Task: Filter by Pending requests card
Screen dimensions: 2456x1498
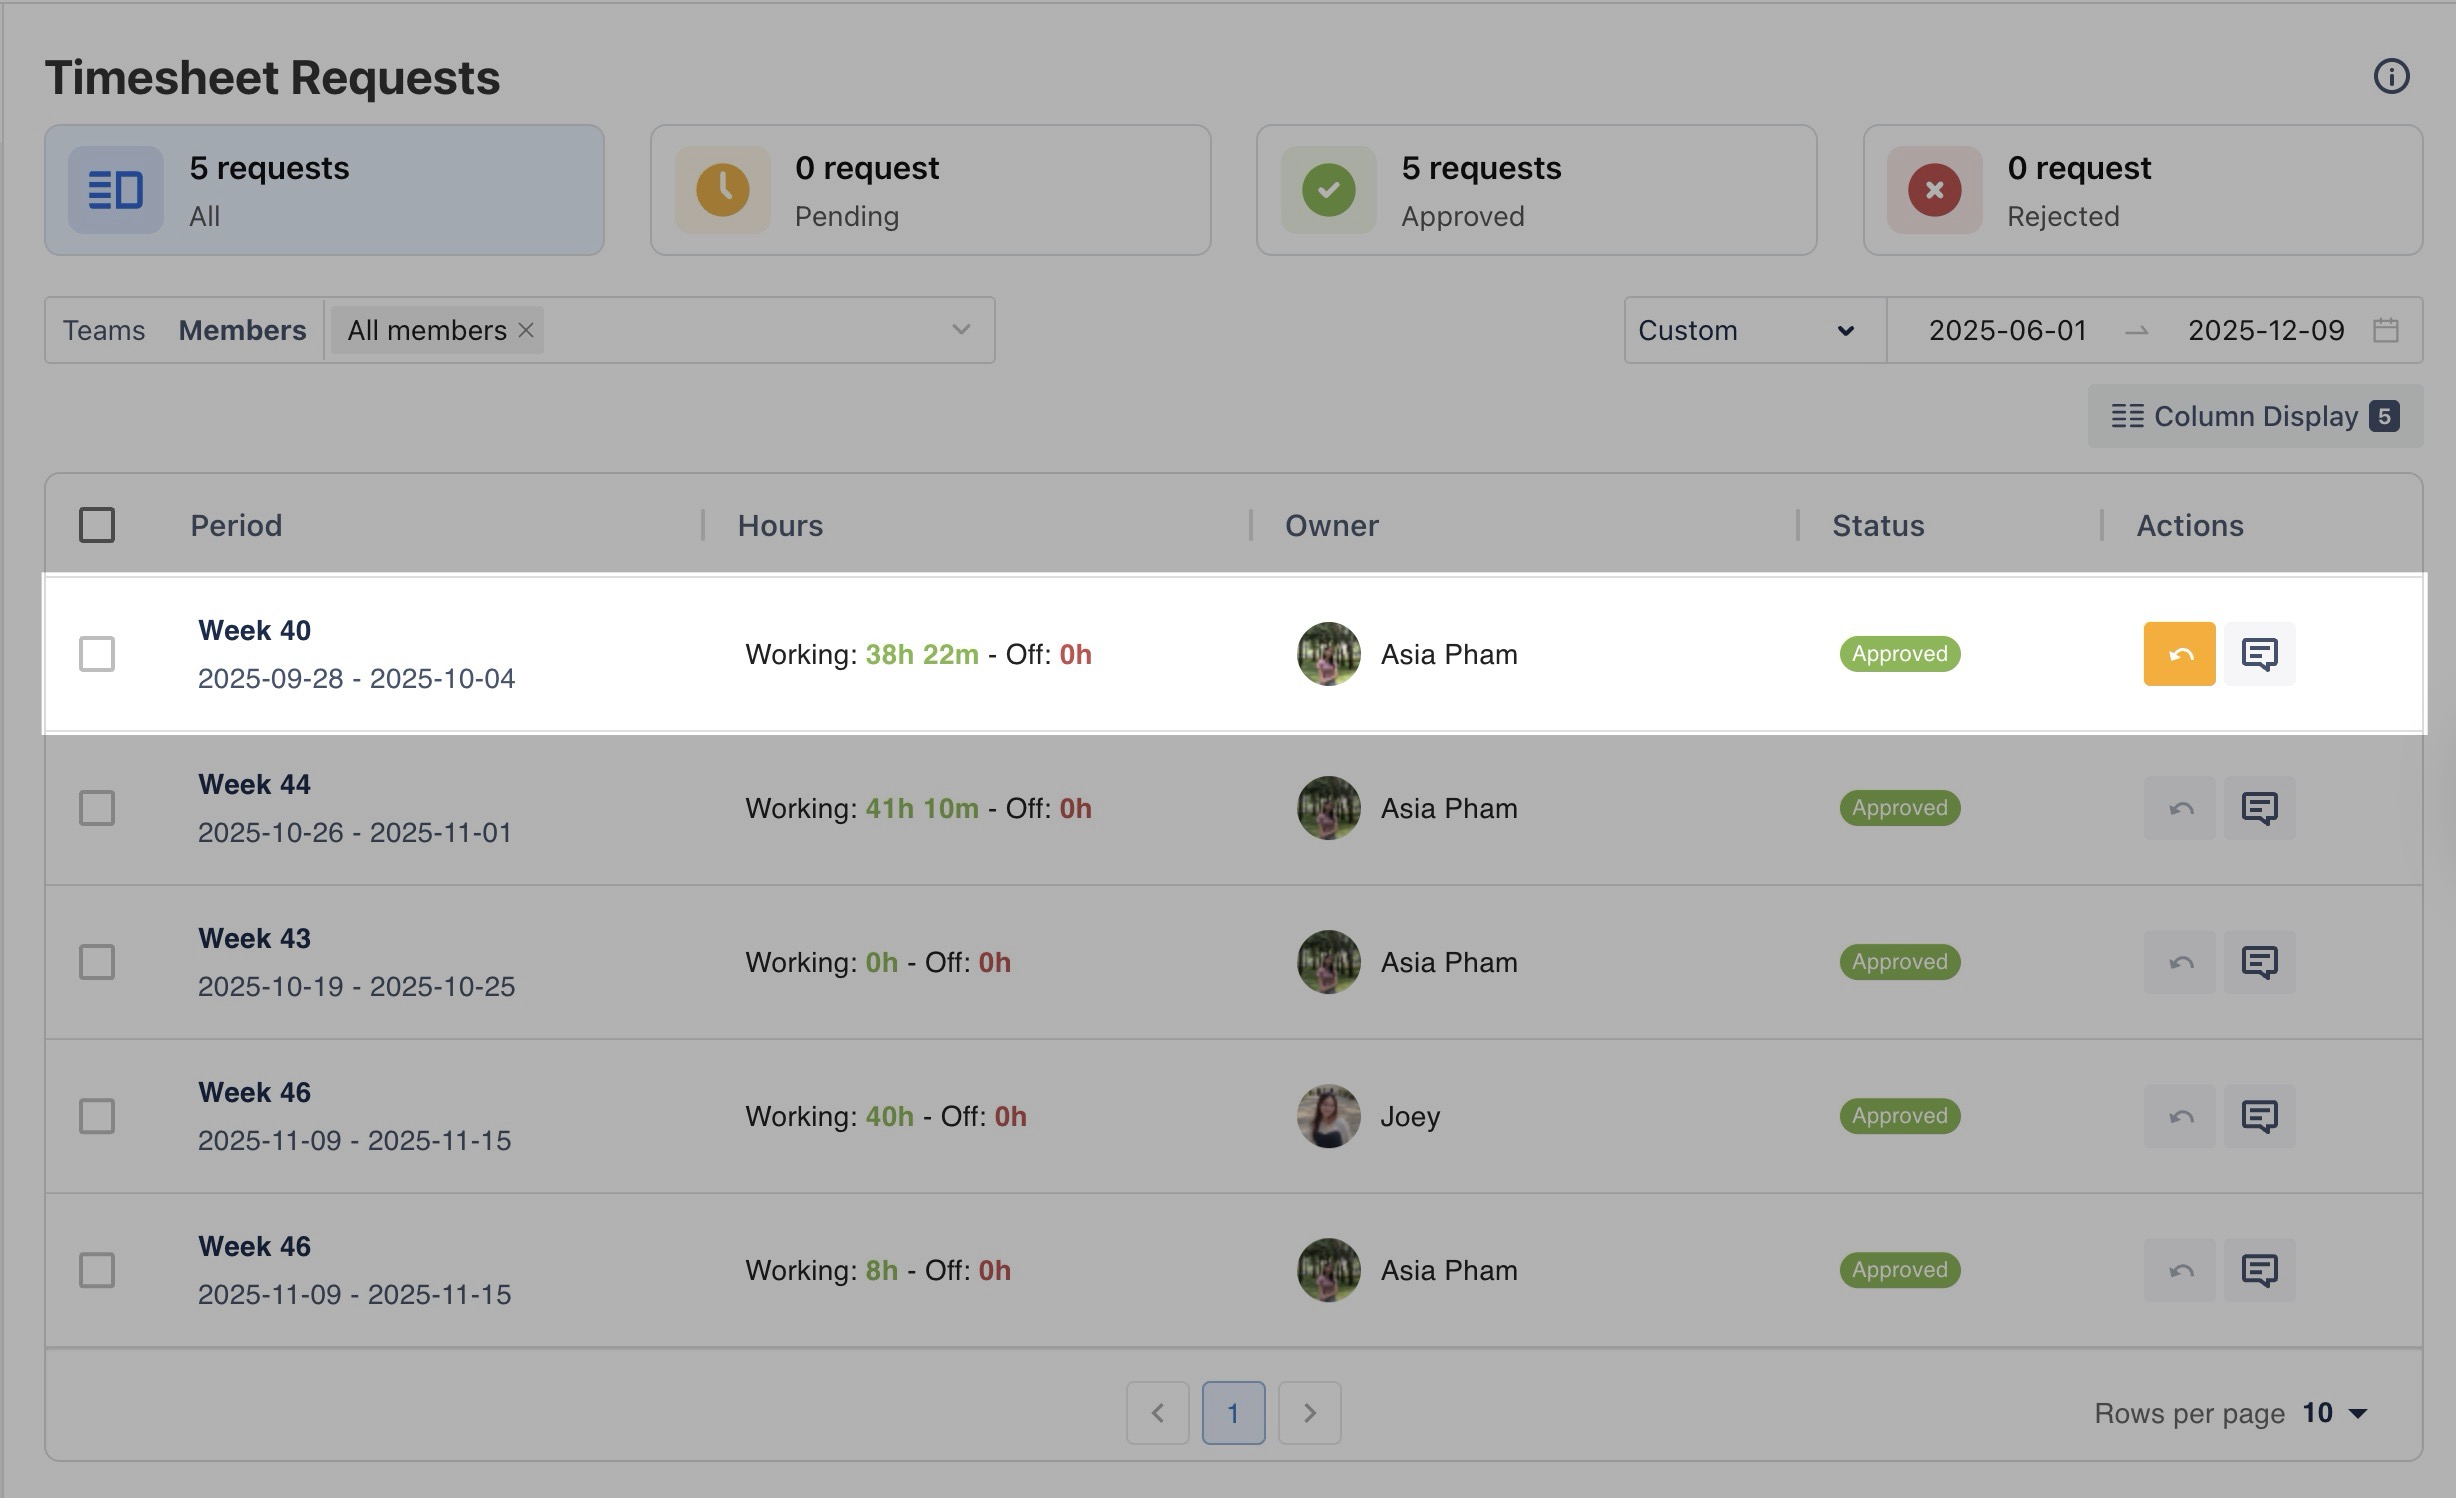Action: (930, 190)
